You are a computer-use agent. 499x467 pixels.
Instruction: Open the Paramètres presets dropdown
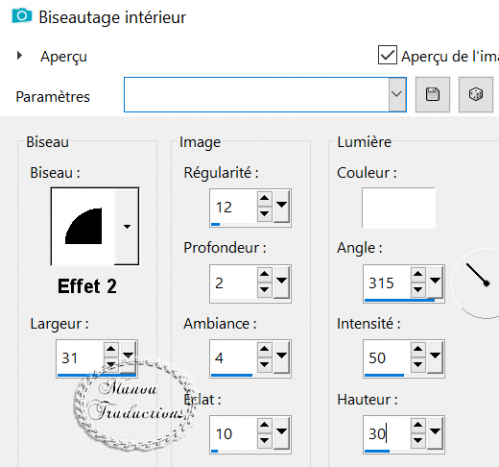coord(397,94)
